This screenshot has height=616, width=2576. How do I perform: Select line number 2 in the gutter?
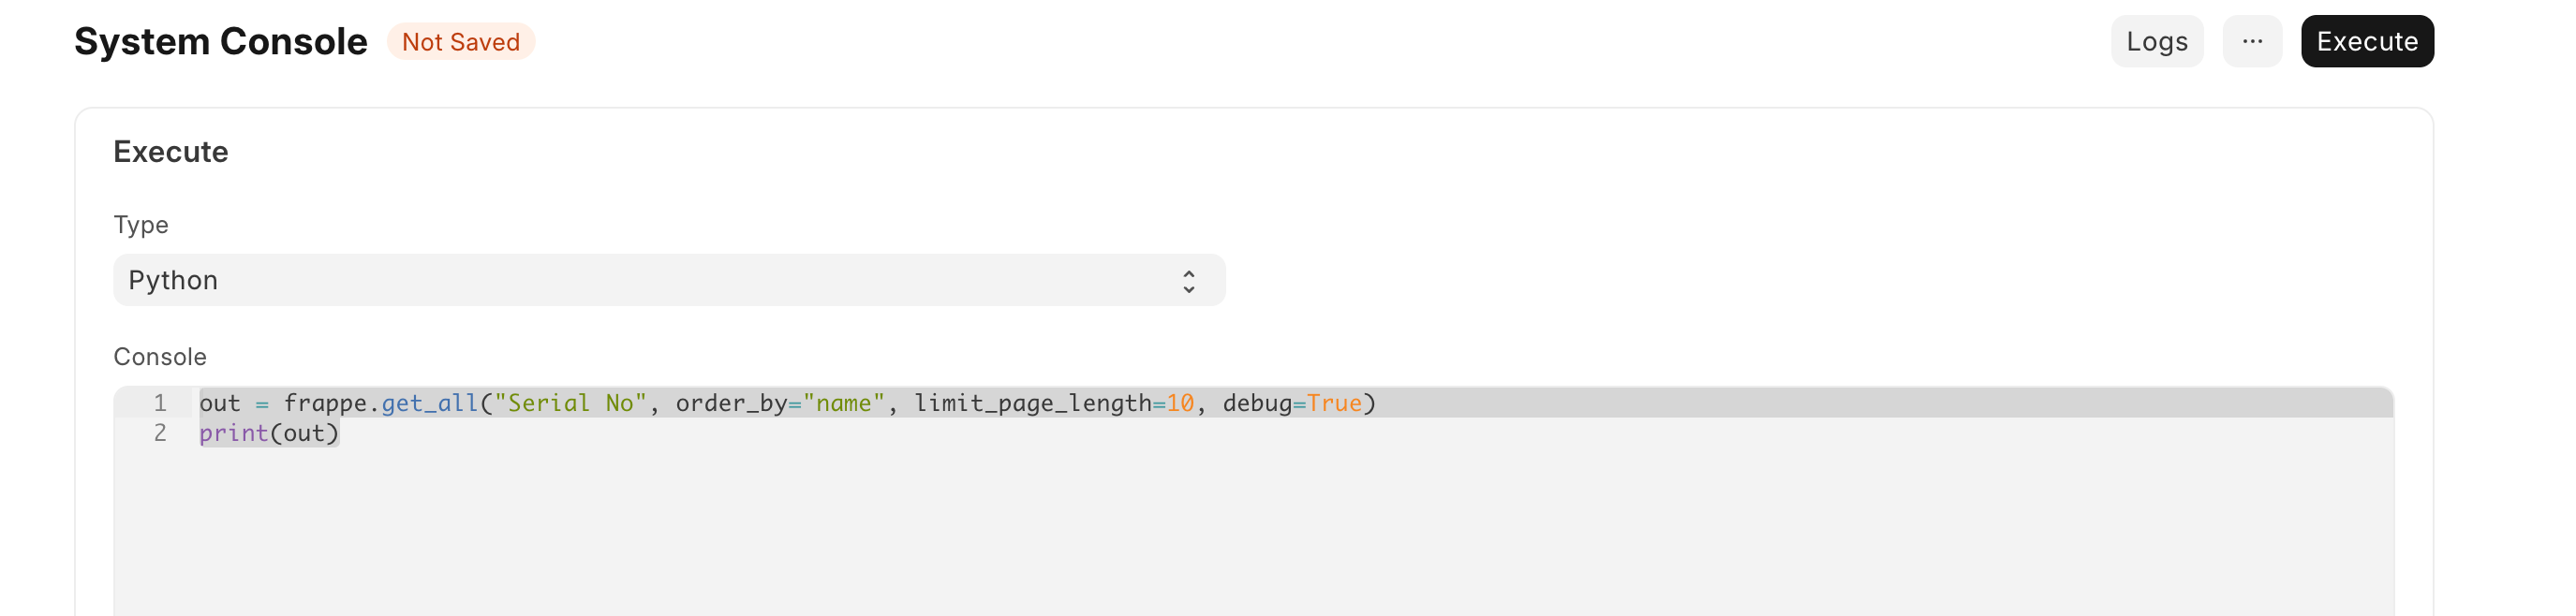tap(159, 433)
